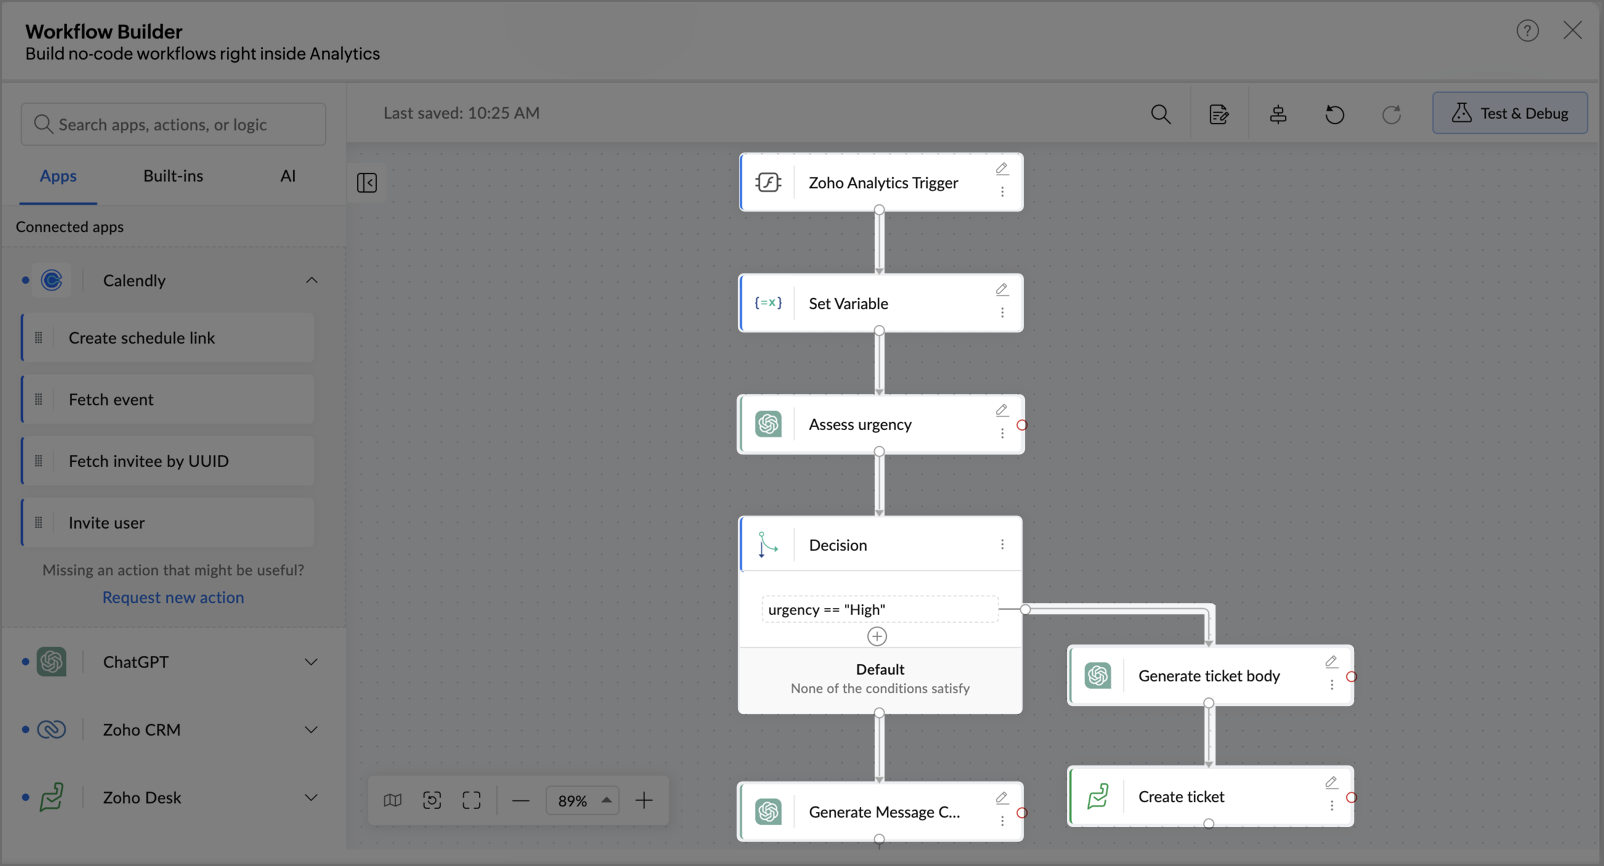This screenshot has height=866, width=1604.
Task: Collapse the Calendly app section
Action: (x=311, y=281)
